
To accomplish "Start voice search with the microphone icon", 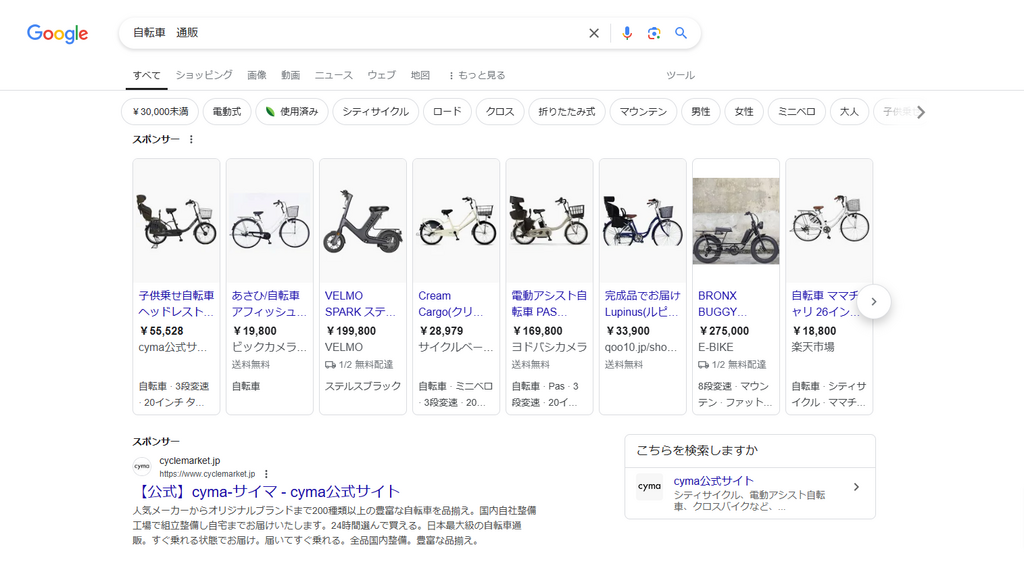I will 627,33.
